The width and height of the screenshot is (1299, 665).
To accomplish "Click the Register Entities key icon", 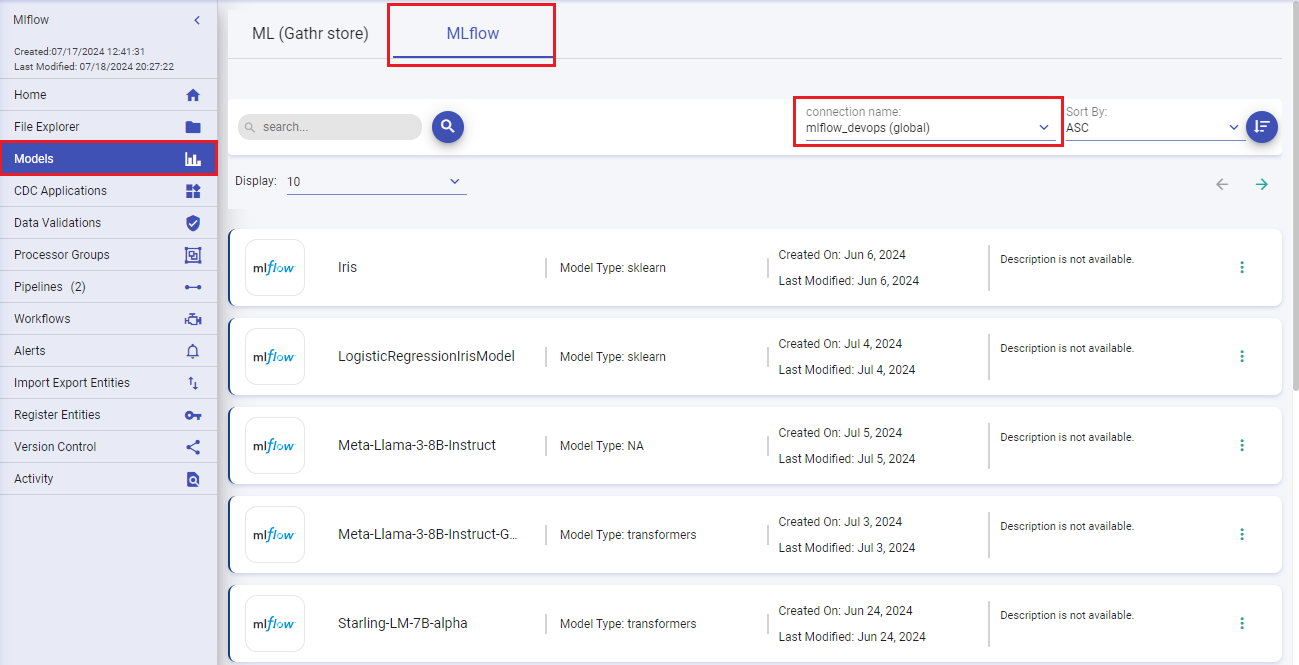I will pos(193,415).
